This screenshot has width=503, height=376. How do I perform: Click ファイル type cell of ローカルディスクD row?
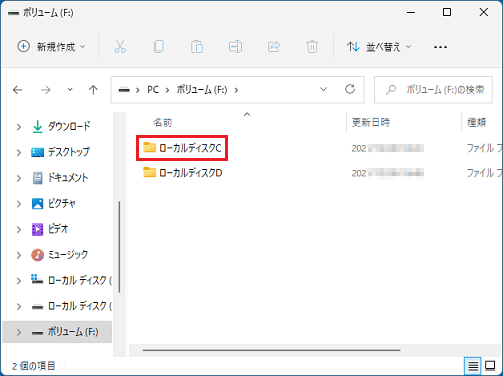tap(484, 173)
